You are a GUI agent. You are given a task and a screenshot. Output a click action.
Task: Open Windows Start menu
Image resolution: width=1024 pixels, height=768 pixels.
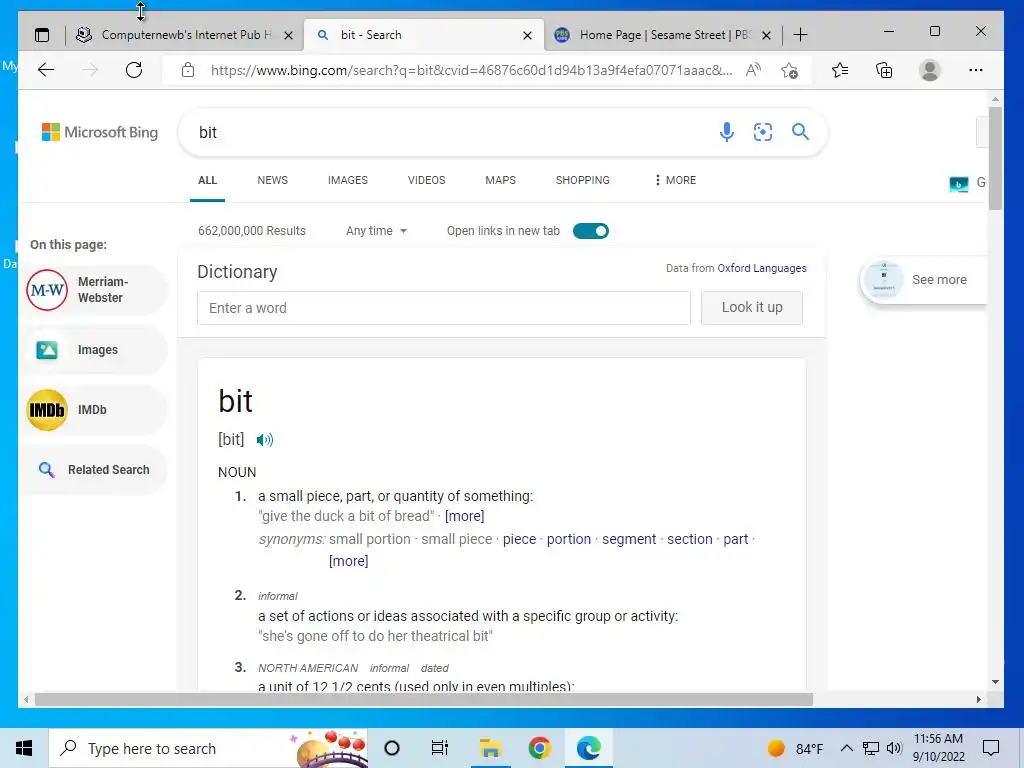(x=24, y=748)
